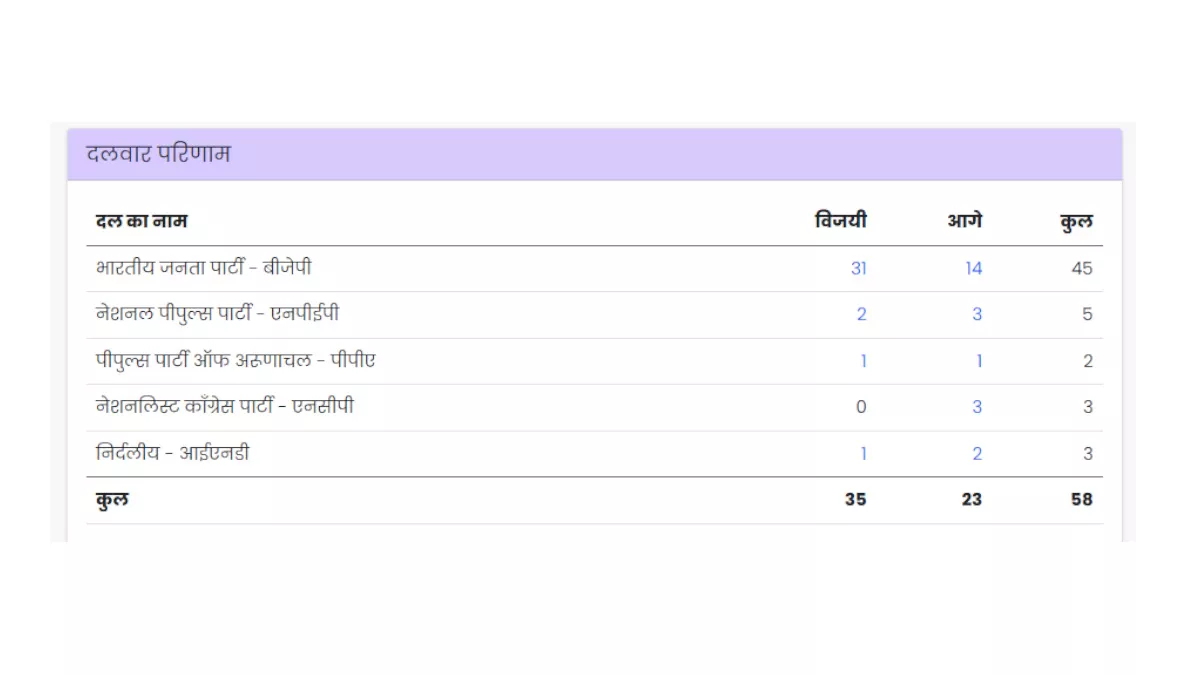Image resolution: width=1200 pixels, height=675 pixels.
Task: Click the कुल column header
Action: 1076,222
